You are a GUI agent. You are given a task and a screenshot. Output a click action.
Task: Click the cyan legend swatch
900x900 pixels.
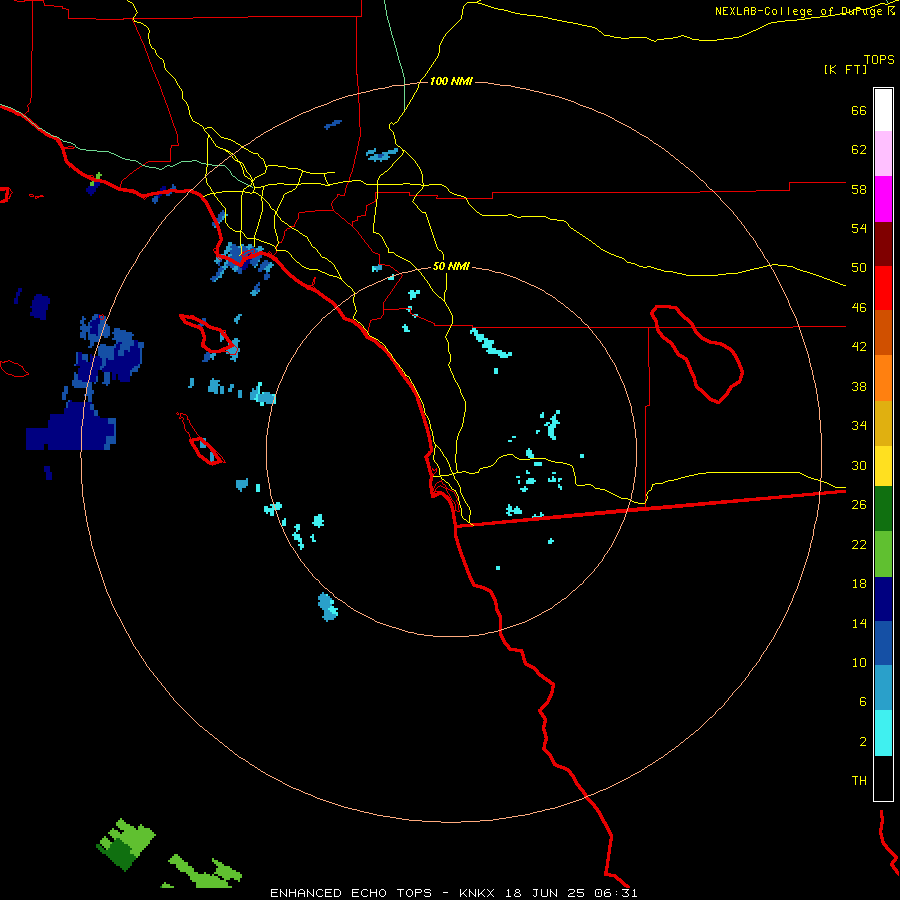[x=883, y=733]
